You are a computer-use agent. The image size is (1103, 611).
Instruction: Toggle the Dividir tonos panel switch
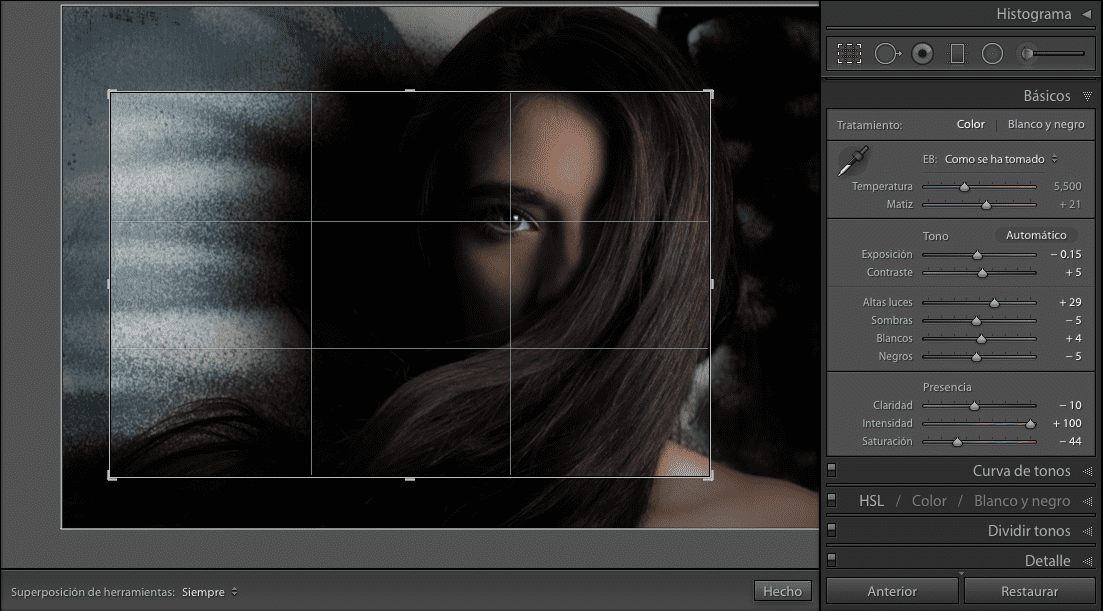click(831, 531)
